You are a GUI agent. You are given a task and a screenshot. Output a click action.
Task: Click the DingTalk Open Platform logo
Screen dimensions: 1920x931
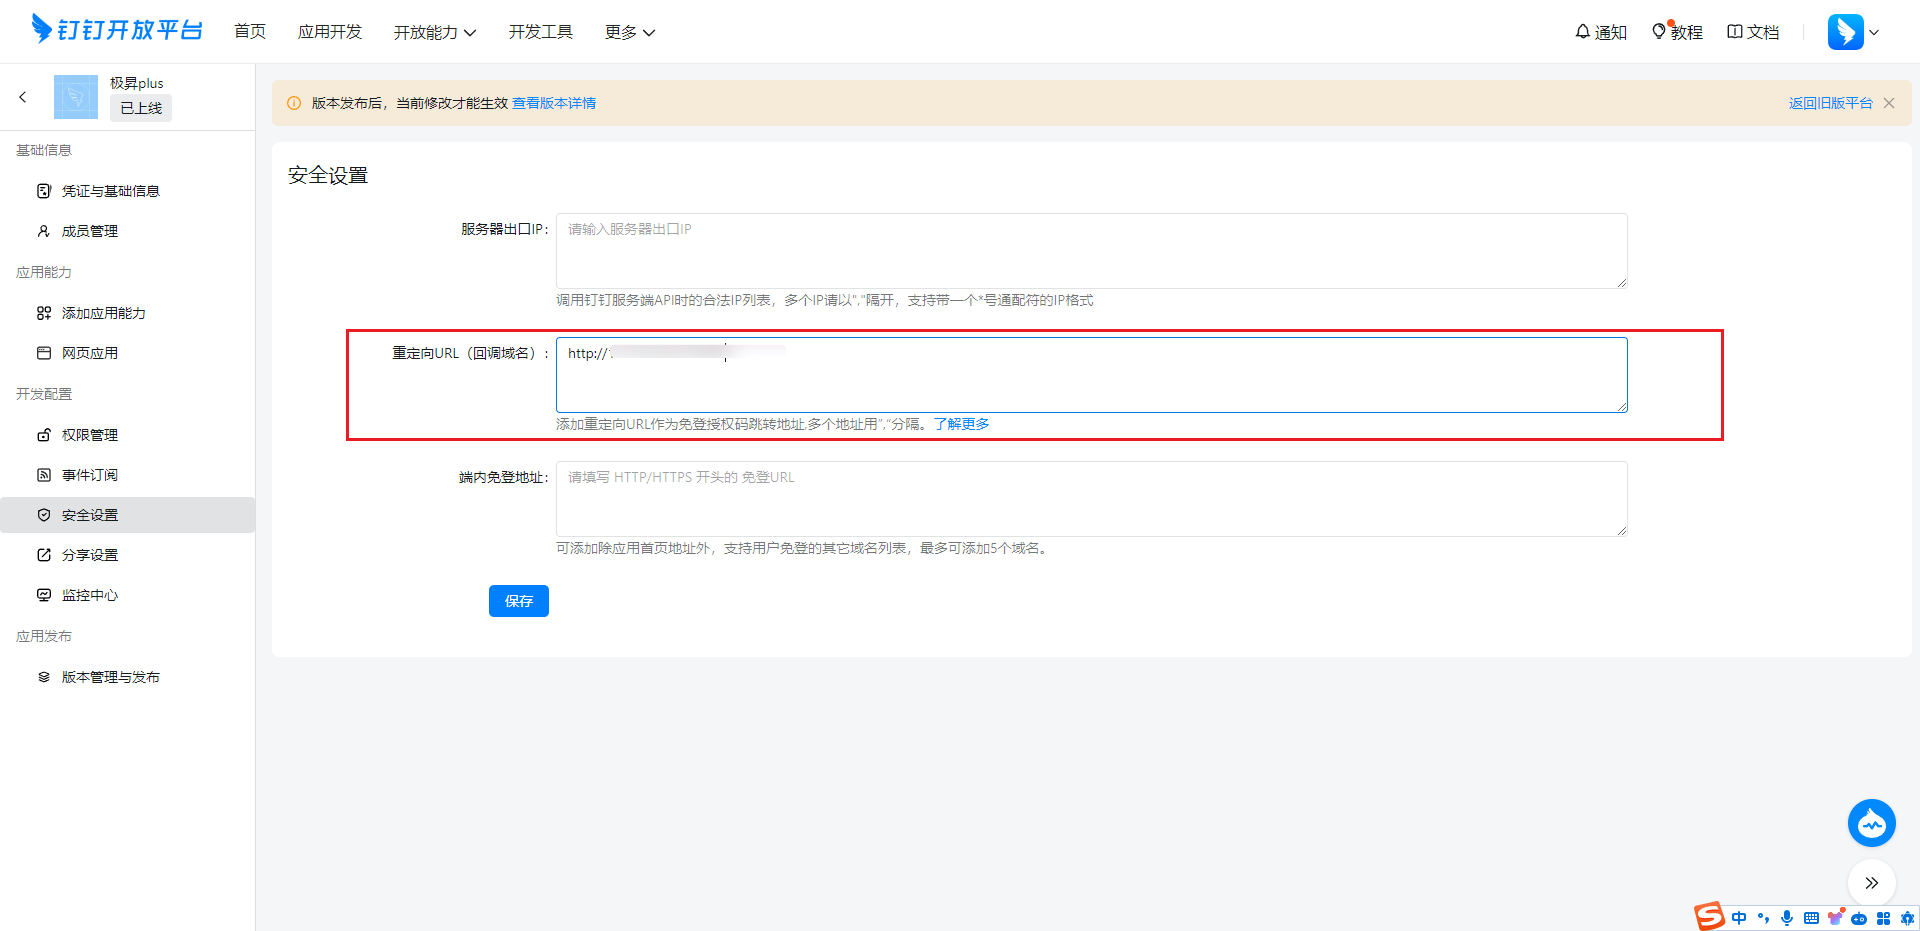(x=117, y=30)
